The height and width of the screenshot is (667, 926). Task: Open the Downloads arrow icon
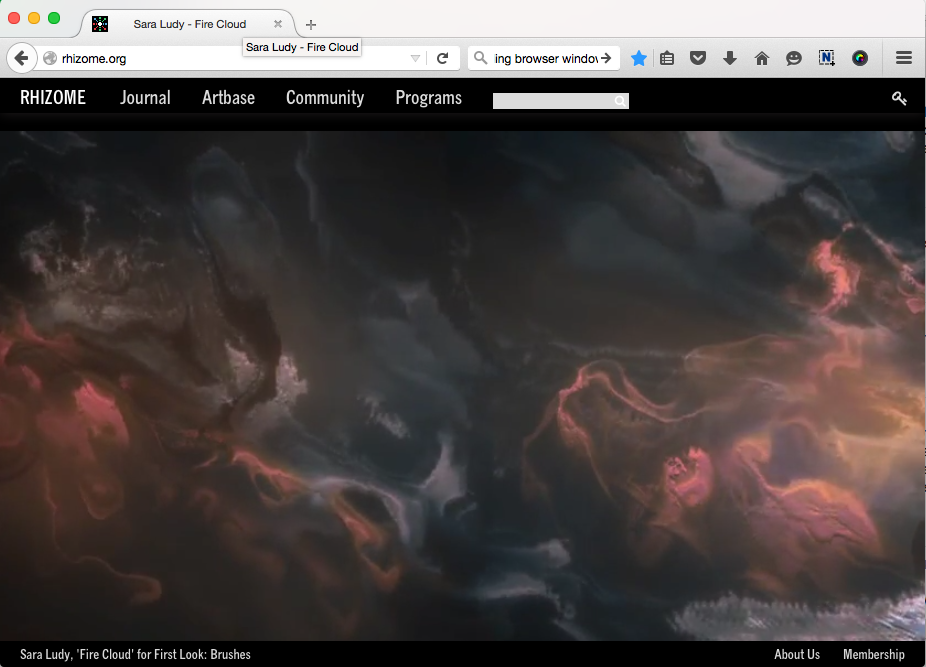730,58
